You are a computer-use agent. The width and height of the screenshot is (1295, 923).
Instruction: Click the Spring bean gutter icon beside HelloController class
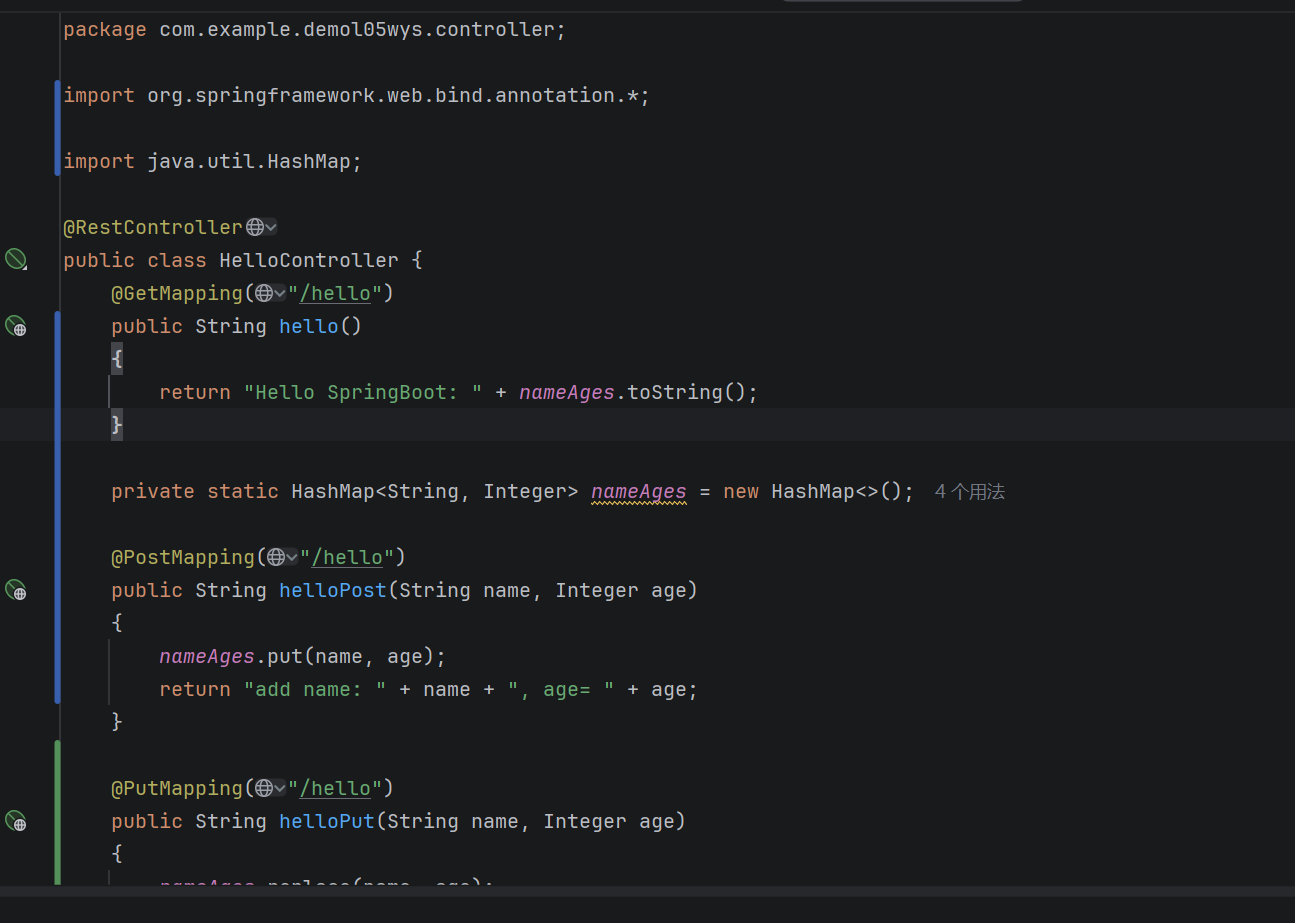pyautogui.click(x=15, y=260)
